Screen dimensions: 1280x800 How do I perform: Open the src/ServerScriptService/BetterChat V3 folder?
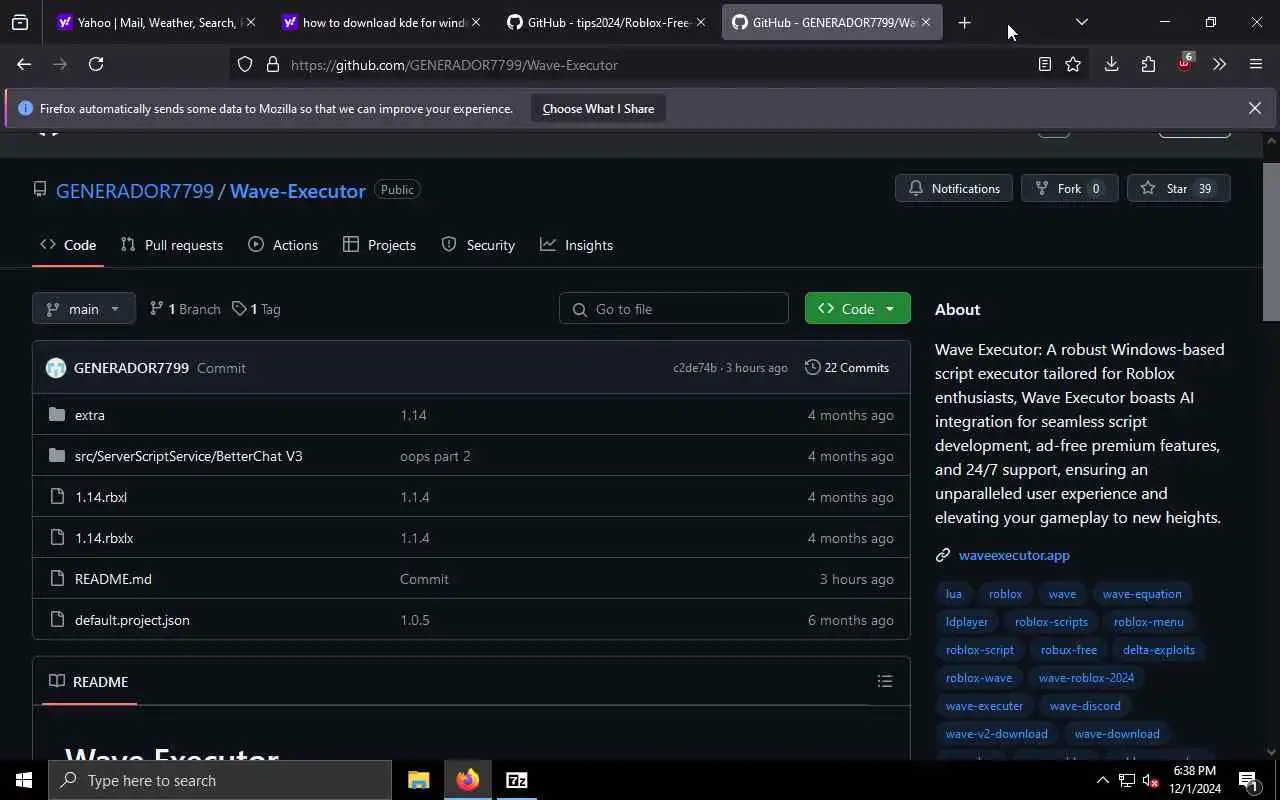tap(189, 456)
